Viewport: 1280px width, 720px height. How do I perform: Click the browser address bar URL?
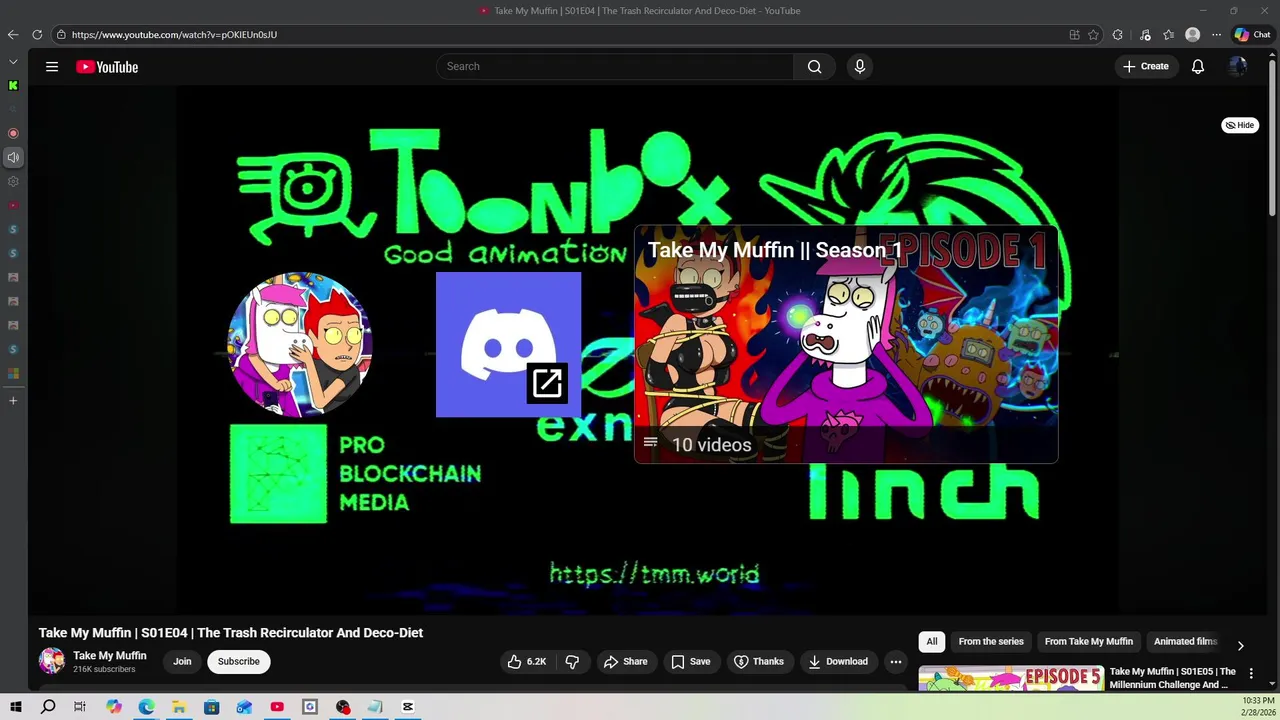174,35
